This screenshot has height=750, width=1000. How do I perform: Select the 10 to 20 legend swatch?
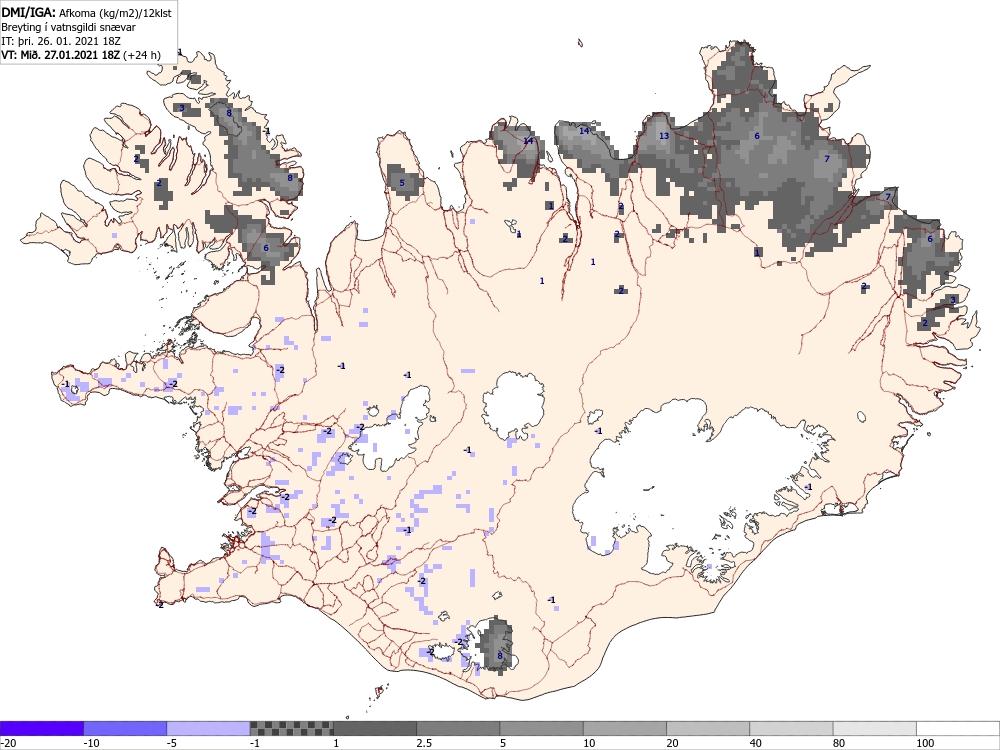click(x=625, y=728)
